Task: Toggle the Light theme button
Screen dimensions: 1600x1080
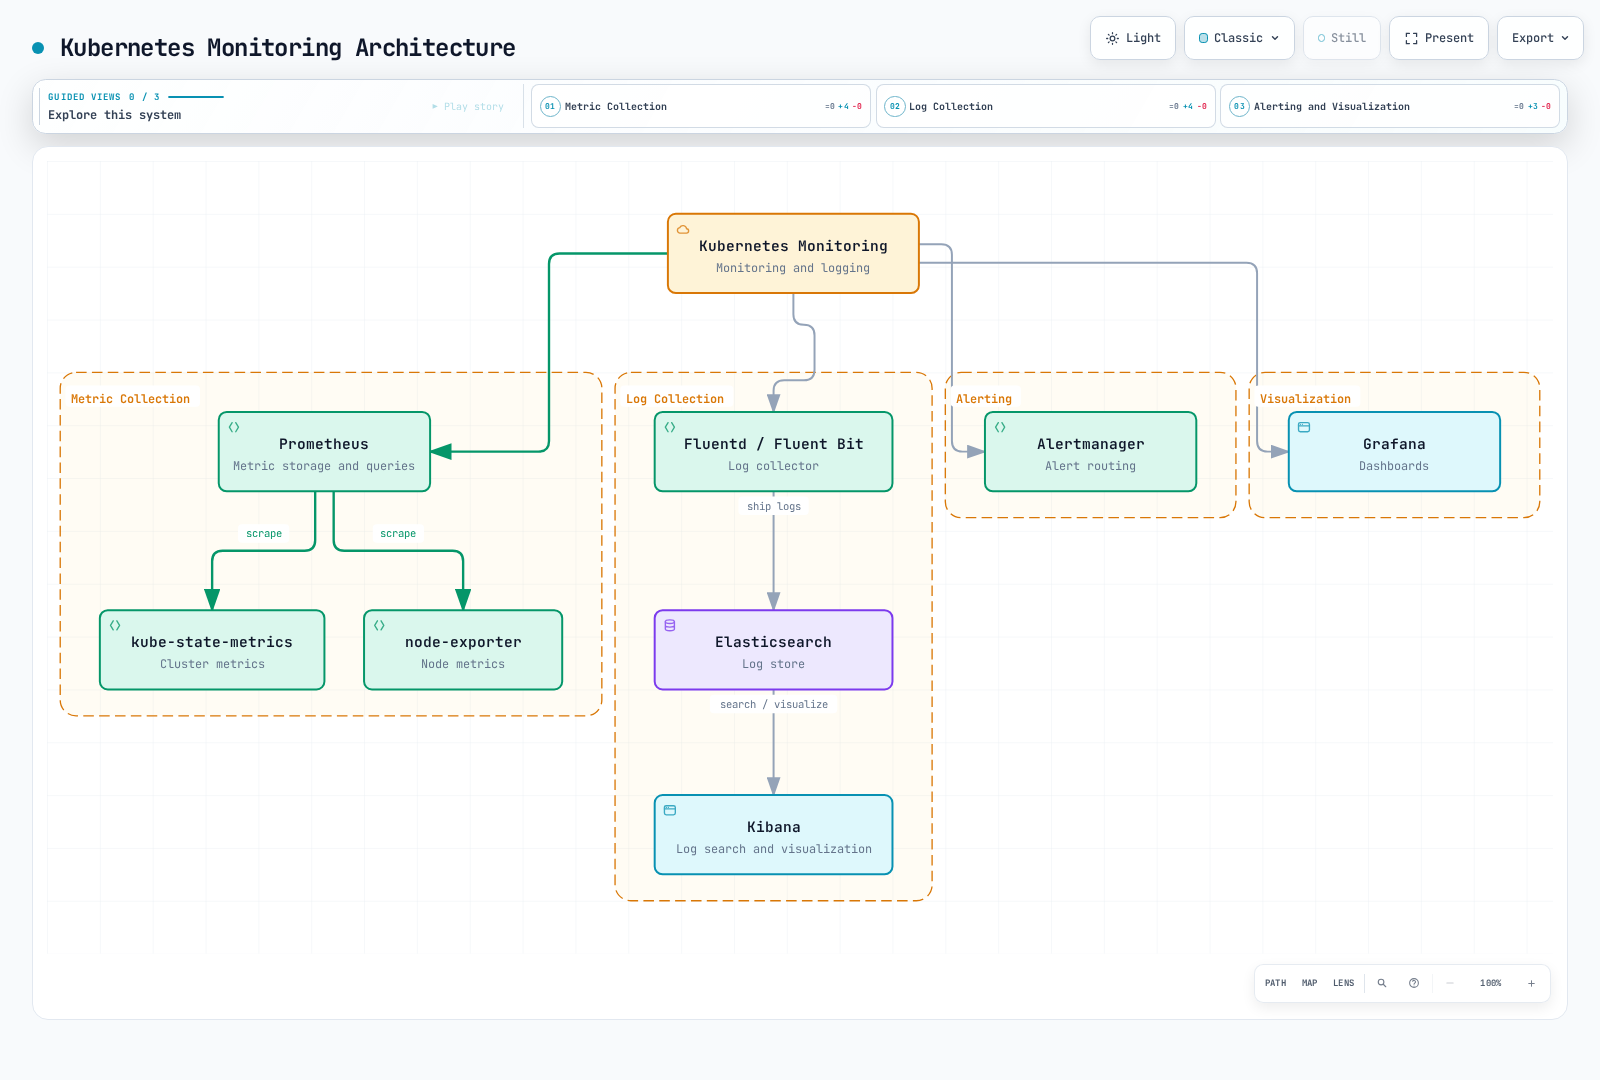Action: [1133, 38]
